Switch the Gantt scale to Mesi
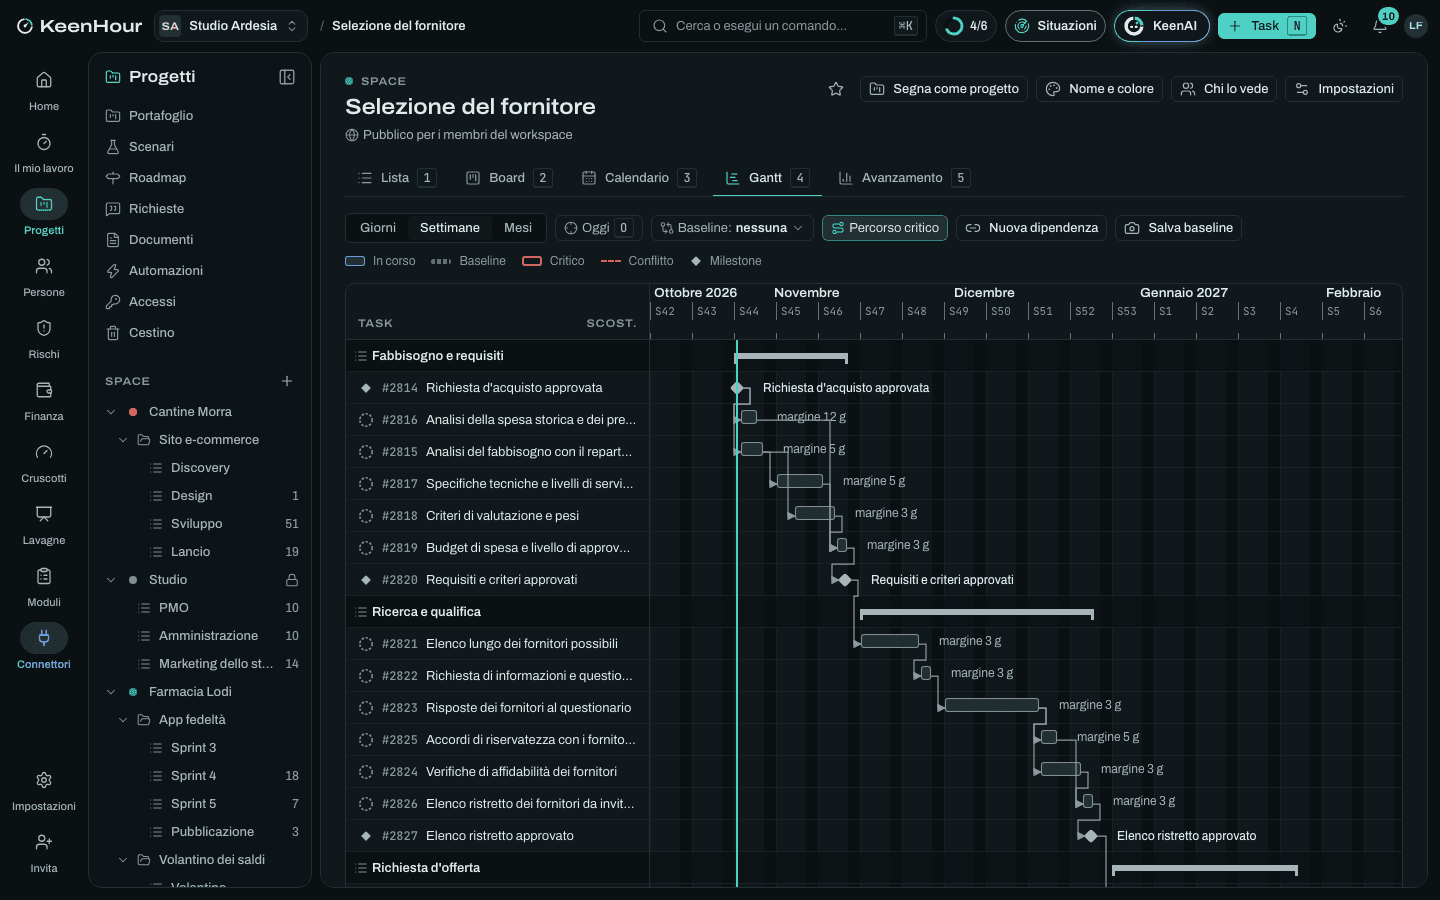Viewport: 1440px width, 900px height. click(x=518, y=228)
